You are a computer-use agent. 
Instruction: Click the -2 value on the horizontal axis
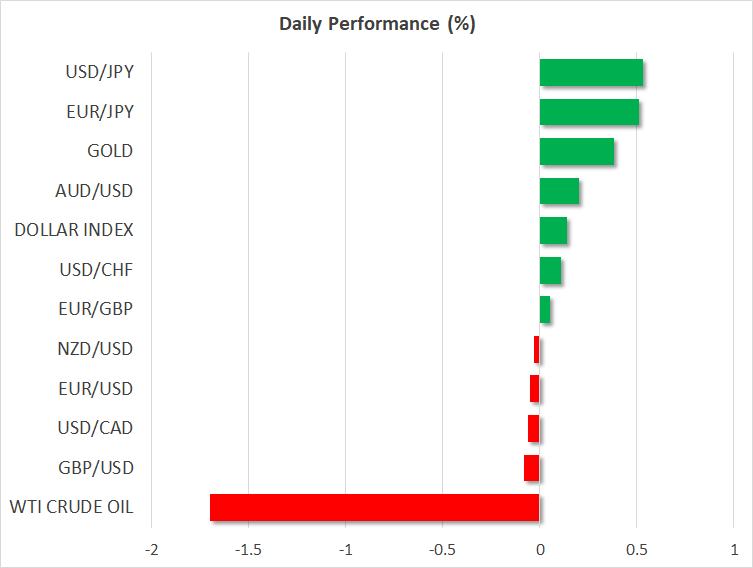coord(151,549)
